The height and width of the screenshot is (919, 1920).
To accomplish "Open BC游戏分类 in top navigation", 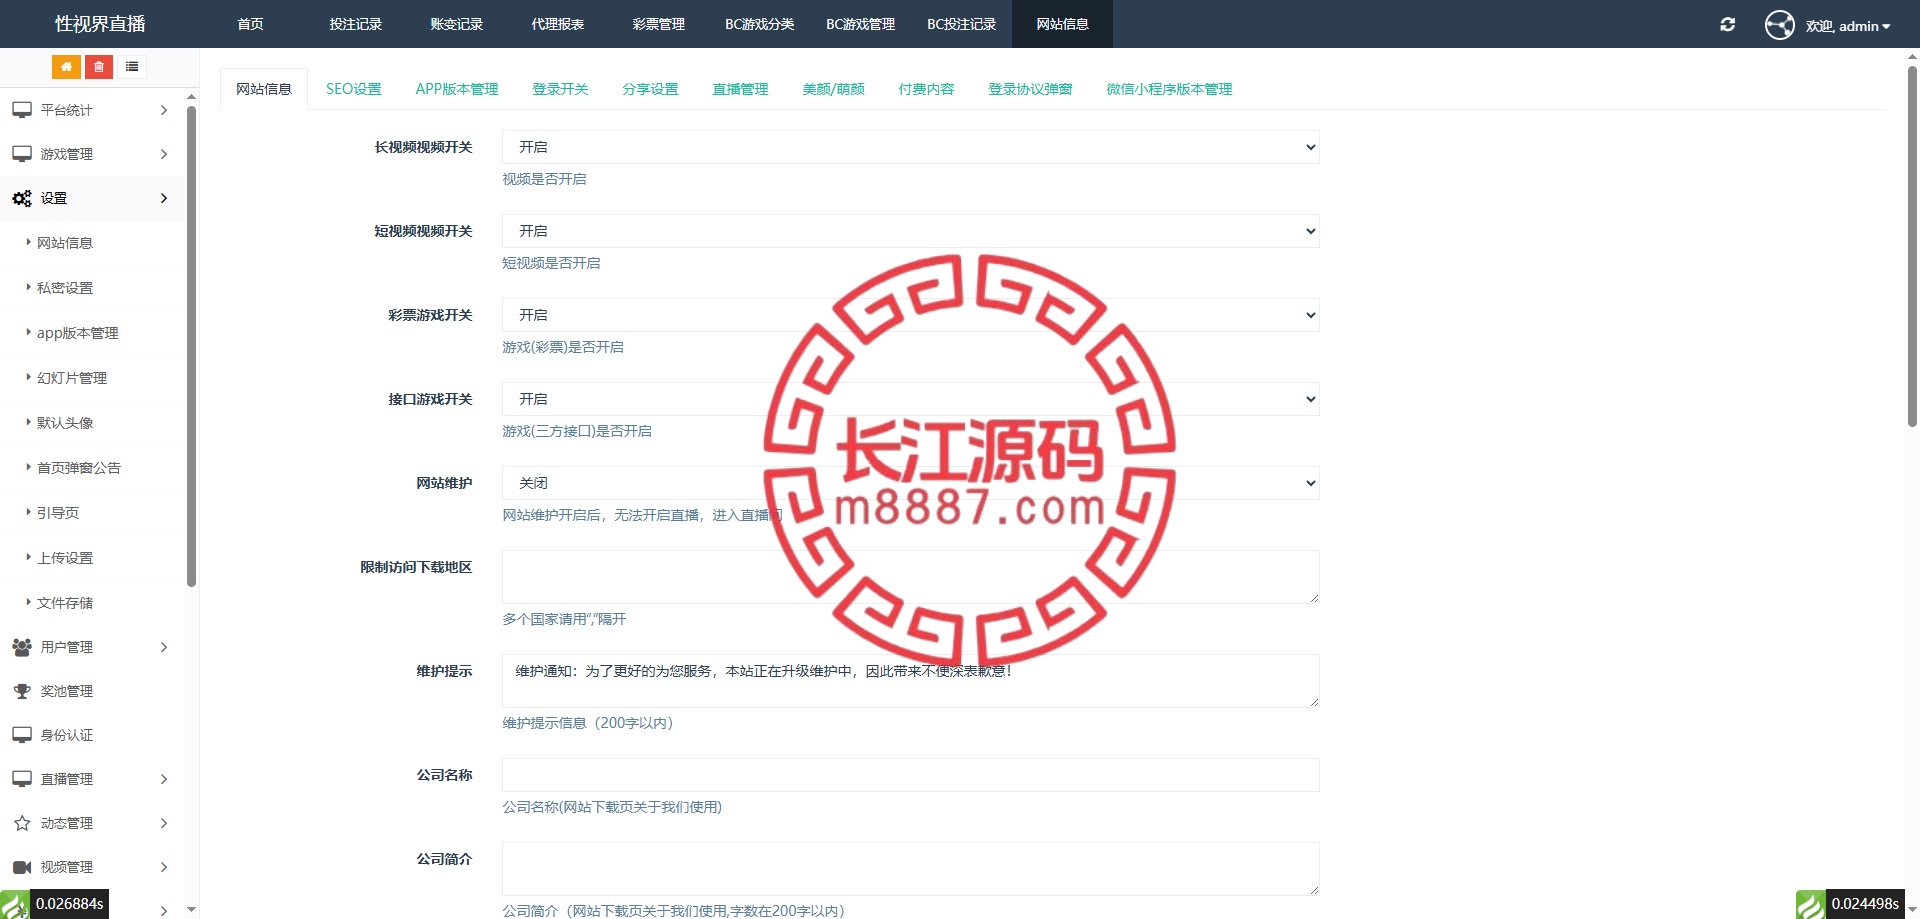I will pos(759,24).
